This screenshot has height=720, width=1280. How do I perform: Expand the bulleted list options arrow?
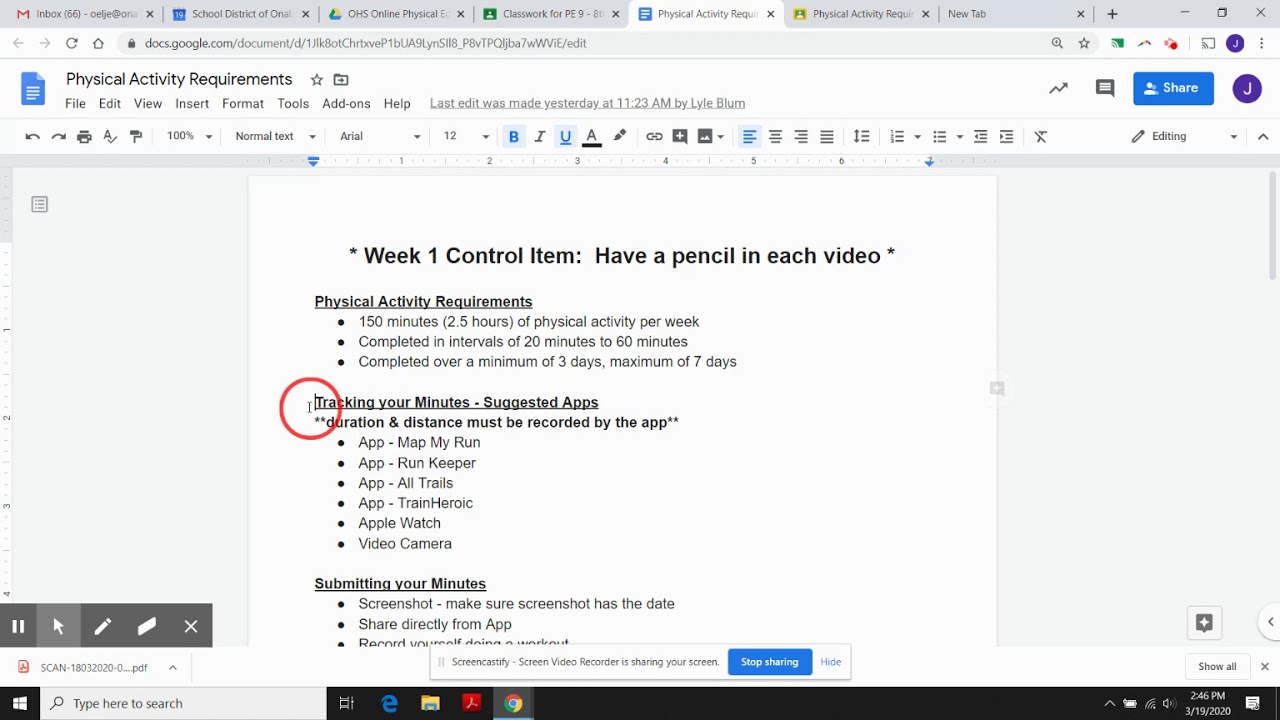click(959, 136)
